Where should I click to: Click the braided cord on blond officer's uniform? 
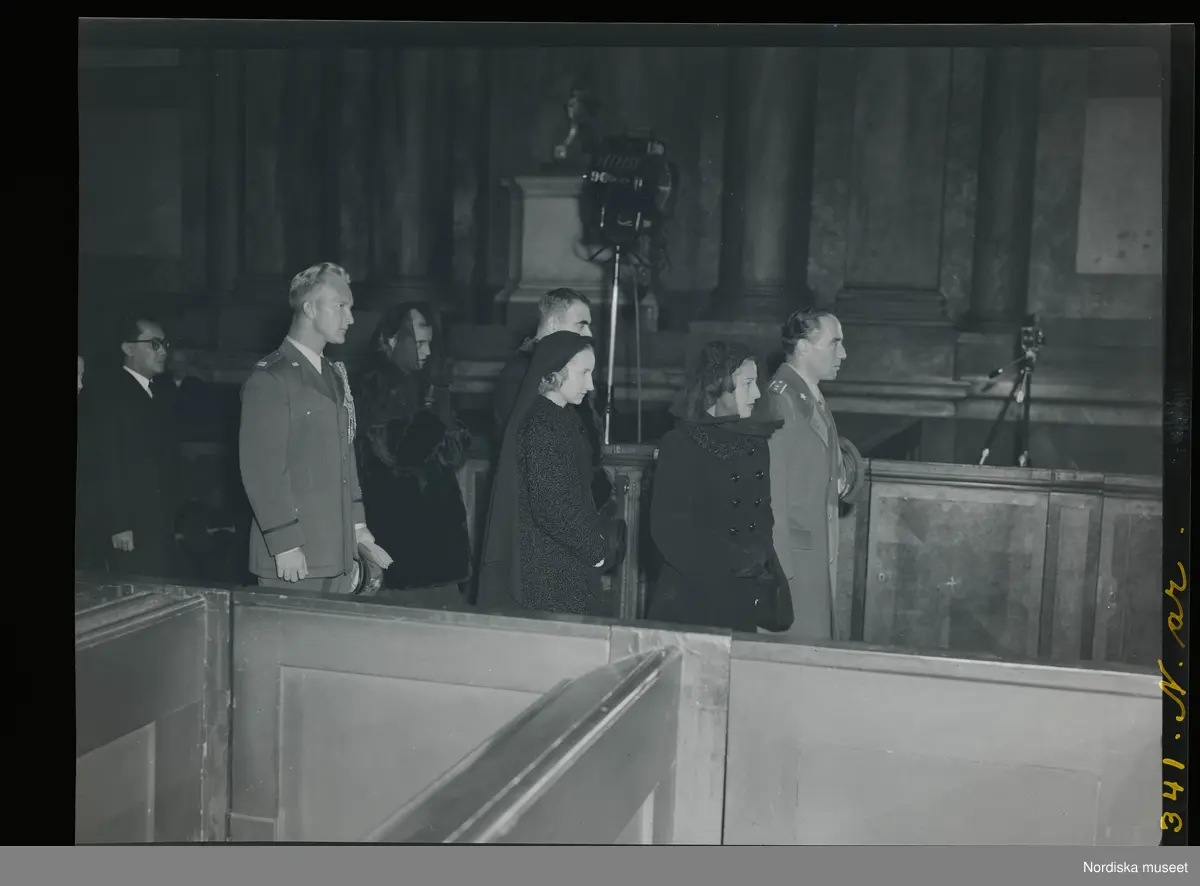tap(345, 400)
